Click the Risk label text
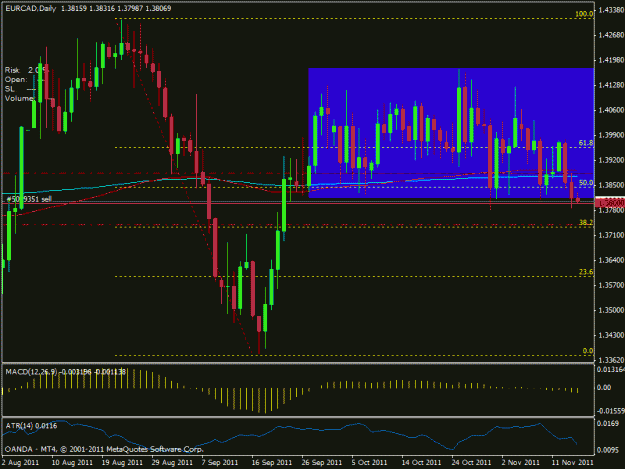Screen dimensions: 625x469 [12, 70]
